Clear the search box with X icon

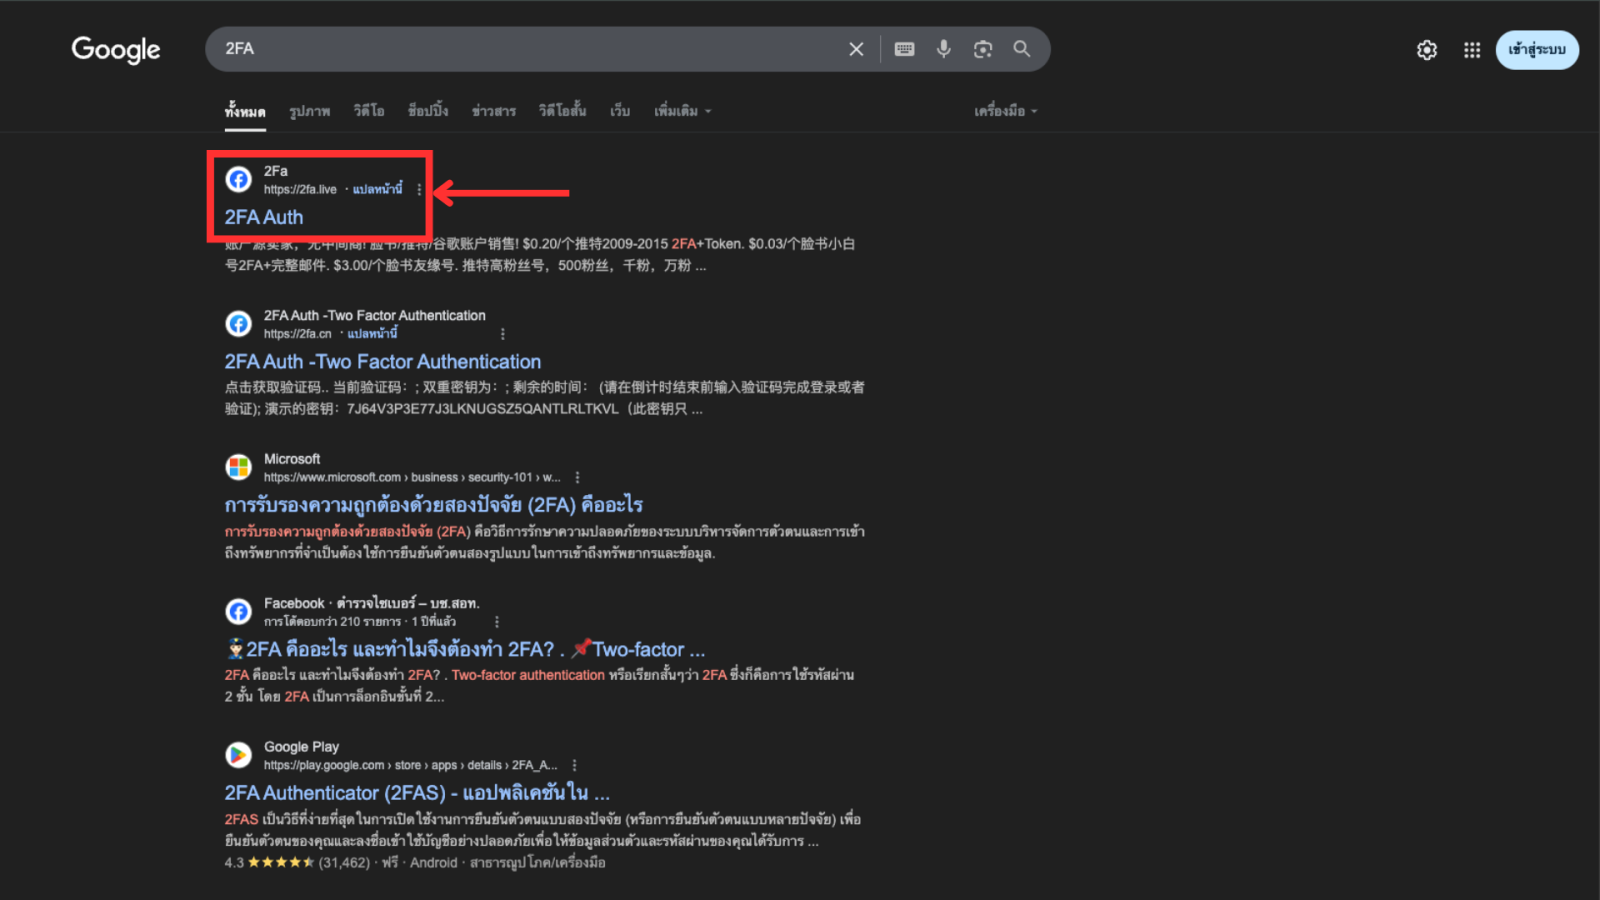tap(856, 49)
